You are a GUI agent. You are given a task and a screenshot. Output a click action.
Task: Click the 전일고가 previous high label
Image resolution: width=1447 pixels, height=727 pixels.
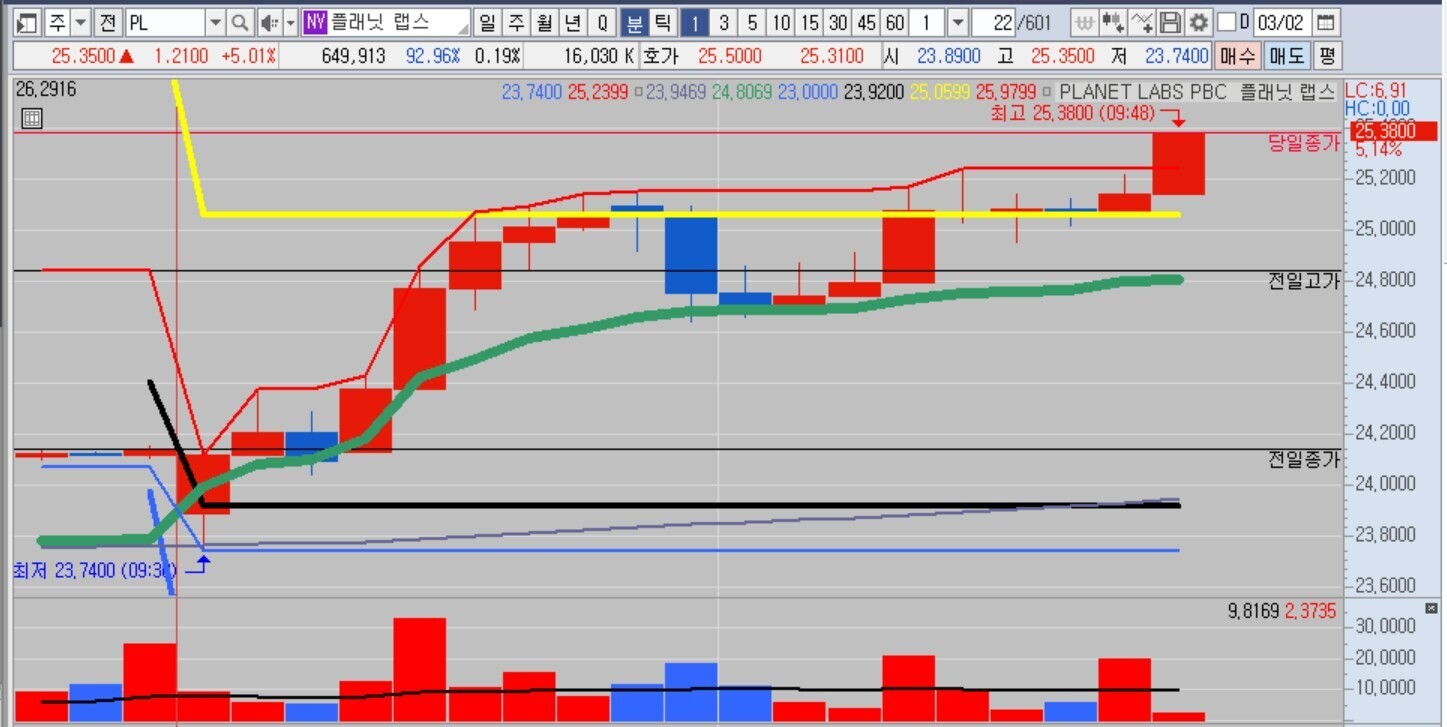pyautogui.click(x=1303, y=281)
